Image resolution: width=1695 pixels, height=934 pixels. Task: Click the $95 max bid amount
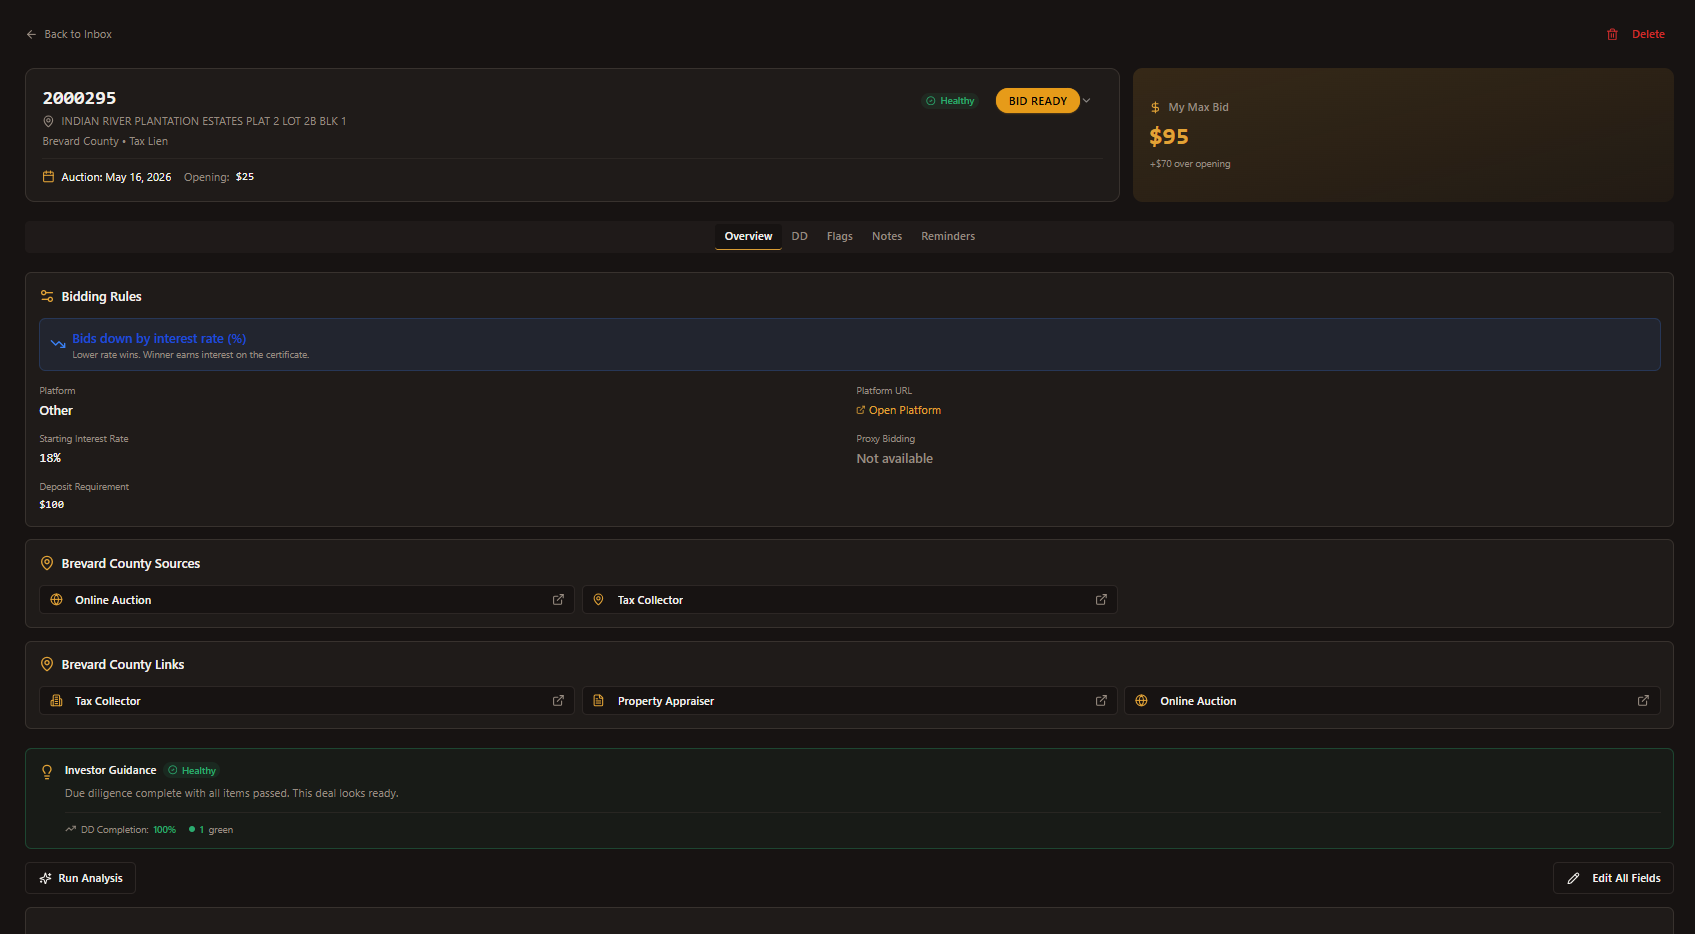click(1169, 136)
